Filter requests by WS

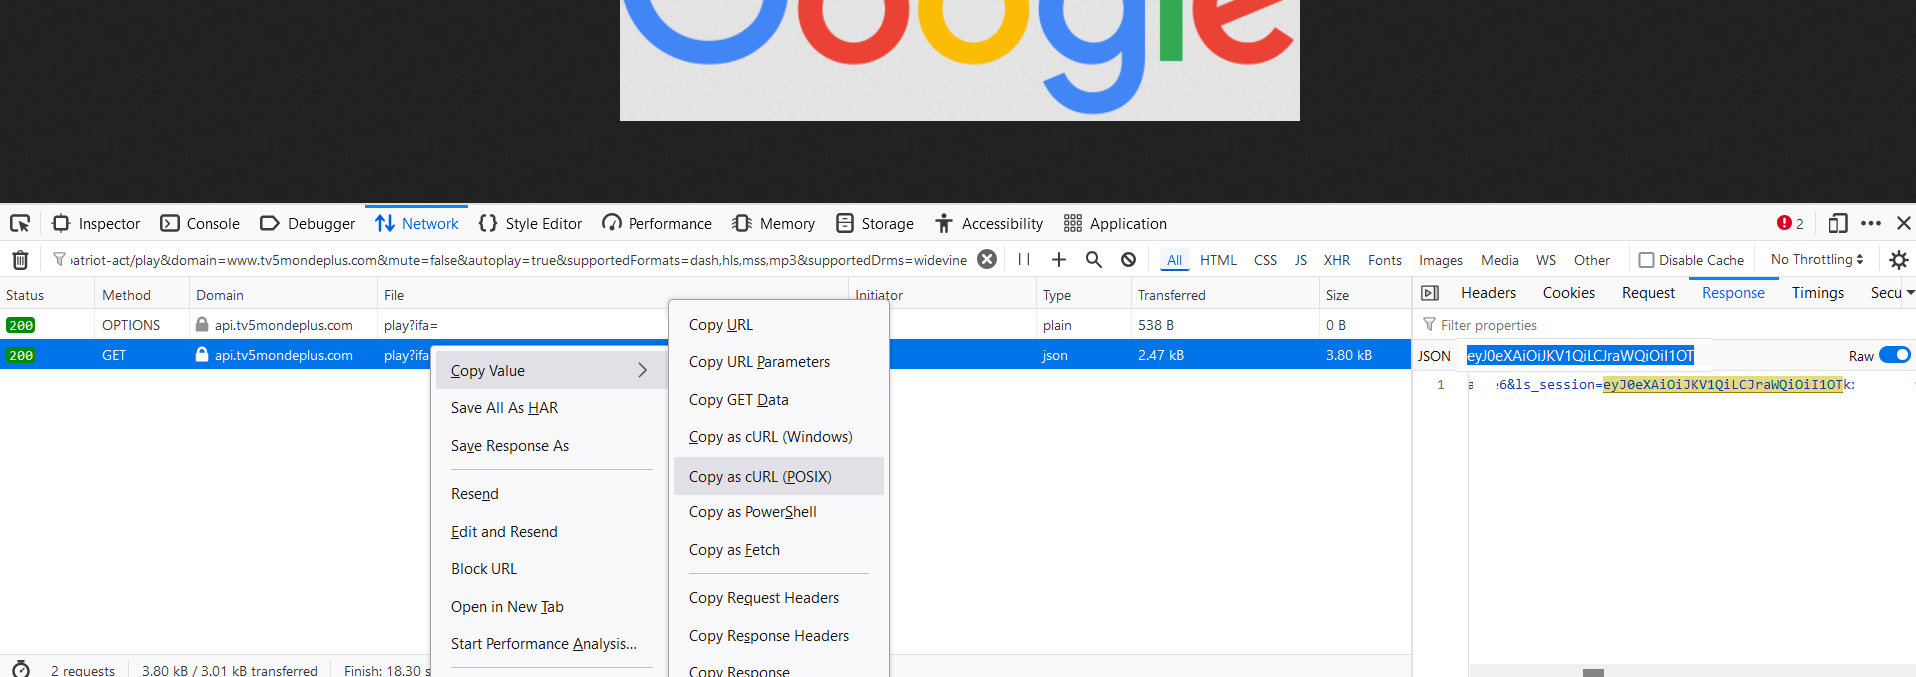1546,260
